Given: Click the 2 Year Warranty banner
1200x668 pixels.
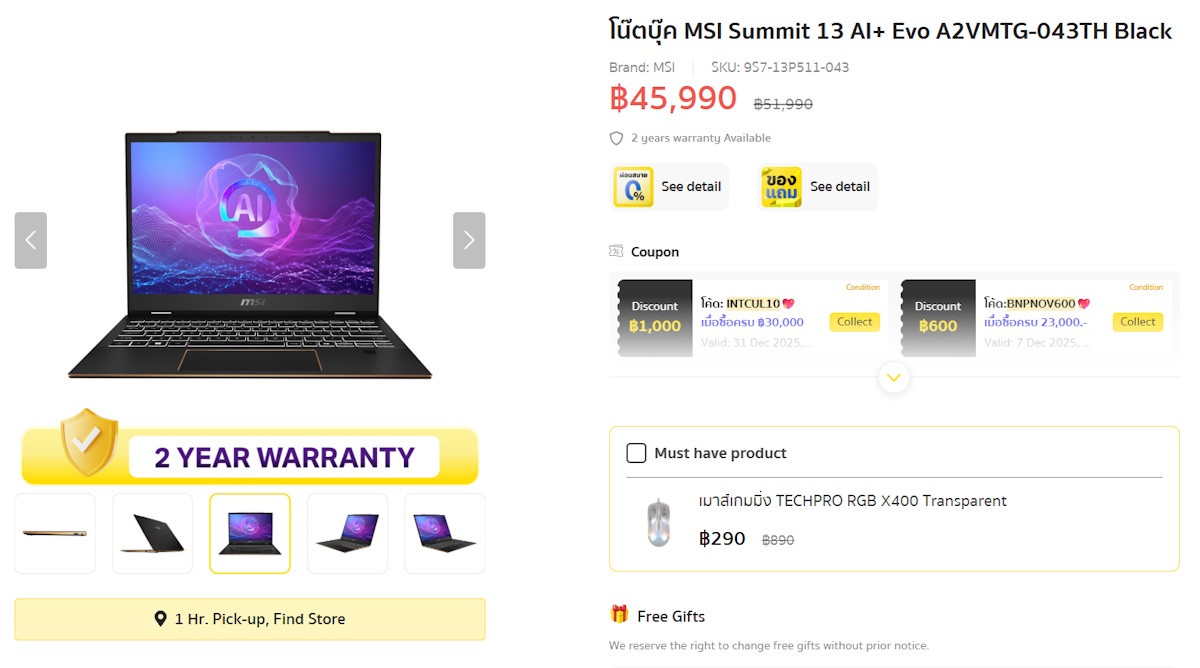Looking at the screenshot, I should [x=250, y=457].
